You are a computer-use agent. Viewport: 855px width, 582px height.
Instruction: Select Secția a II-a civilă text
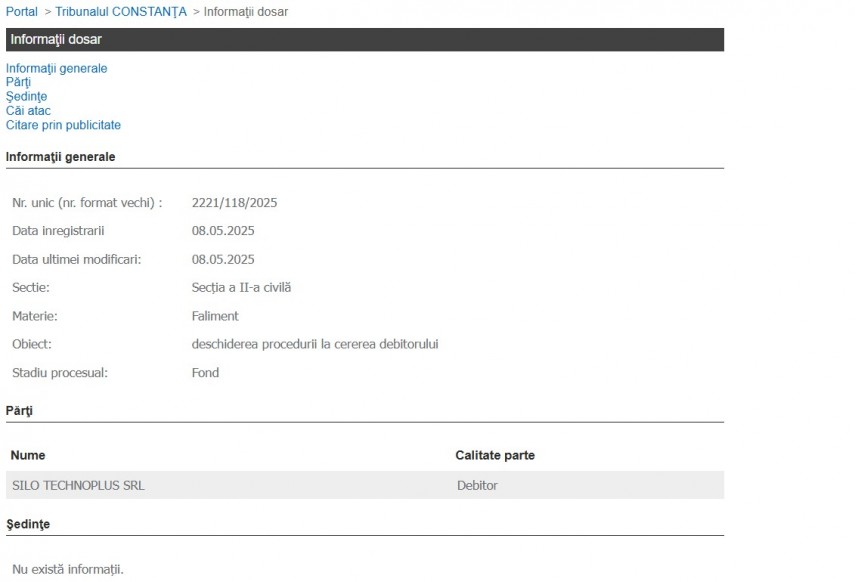241,287
